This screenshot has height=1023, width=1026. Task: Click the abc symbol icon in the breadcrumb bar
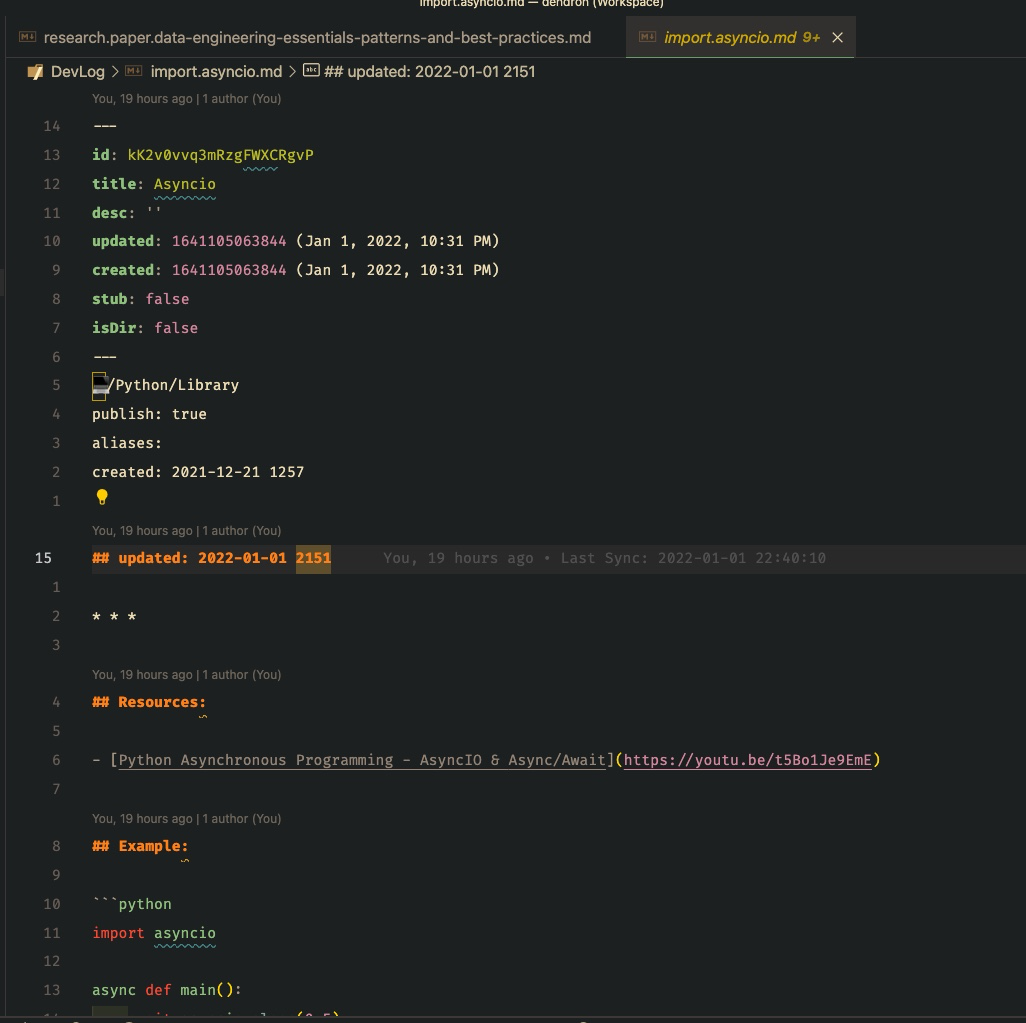coord(310,71)
